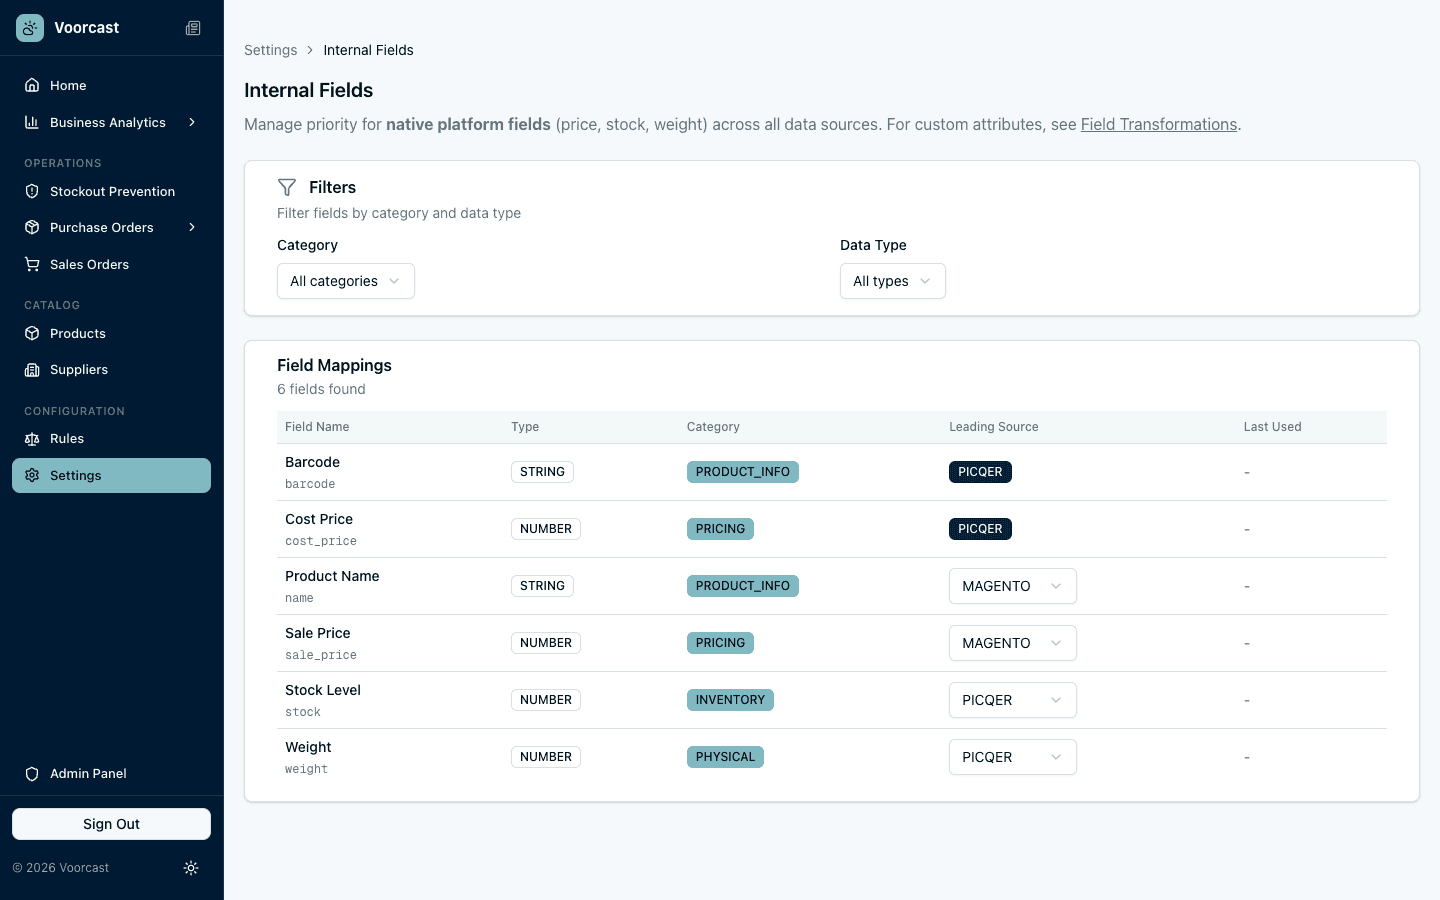Toggle light mode with the sun icon
The height and width of the screenshot is (900, 1440).
pyautogui.click(x=191, y=868)
